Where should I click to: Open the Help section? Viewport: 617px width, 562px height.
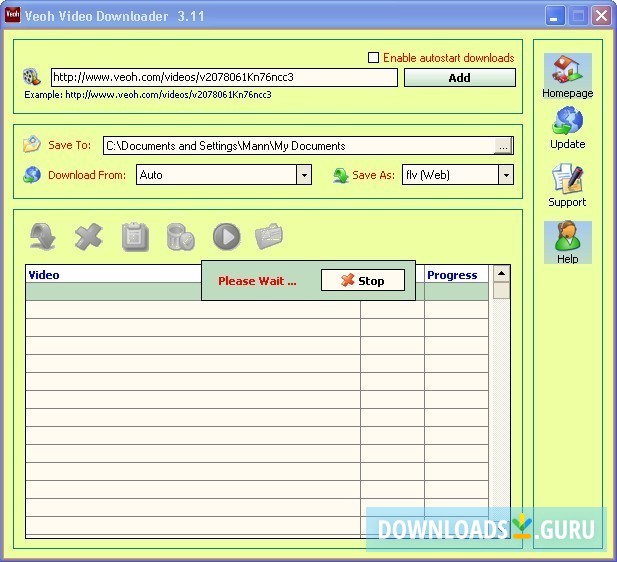tap(567, 242)
